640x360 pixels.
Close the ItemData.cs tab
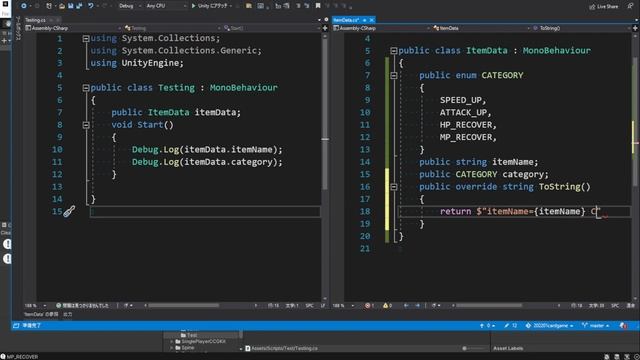coord(371,20)
